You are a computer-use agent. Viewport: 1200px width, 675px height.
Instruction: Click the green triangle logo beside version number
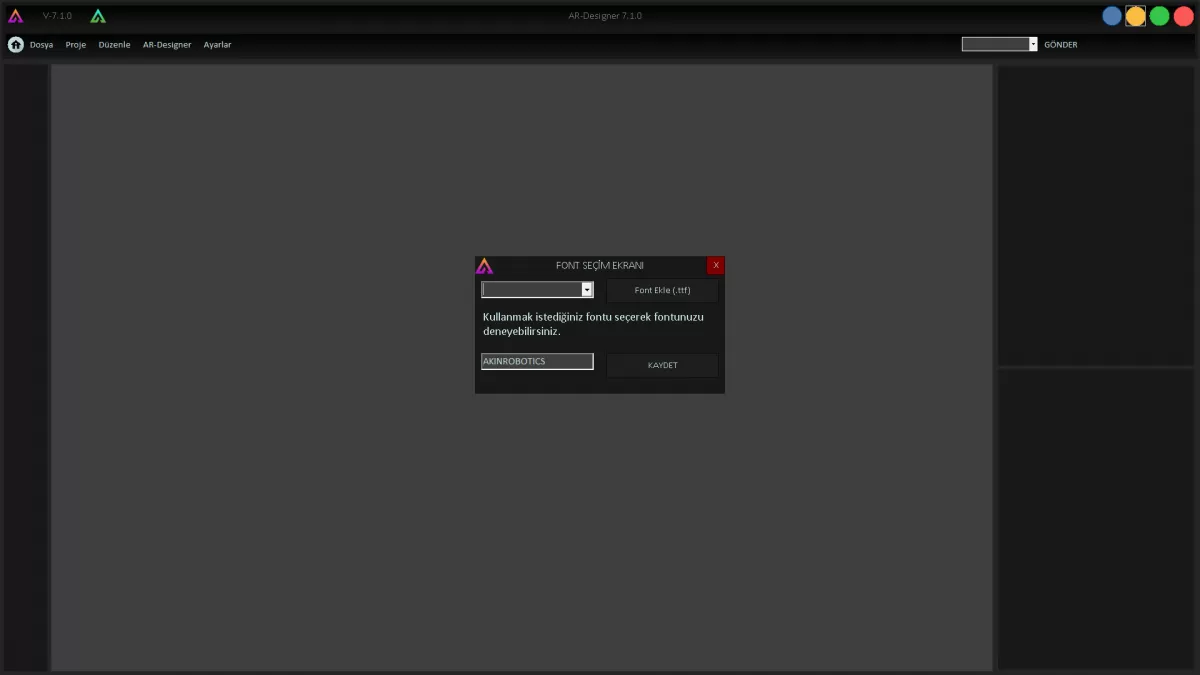coord(98,16)
